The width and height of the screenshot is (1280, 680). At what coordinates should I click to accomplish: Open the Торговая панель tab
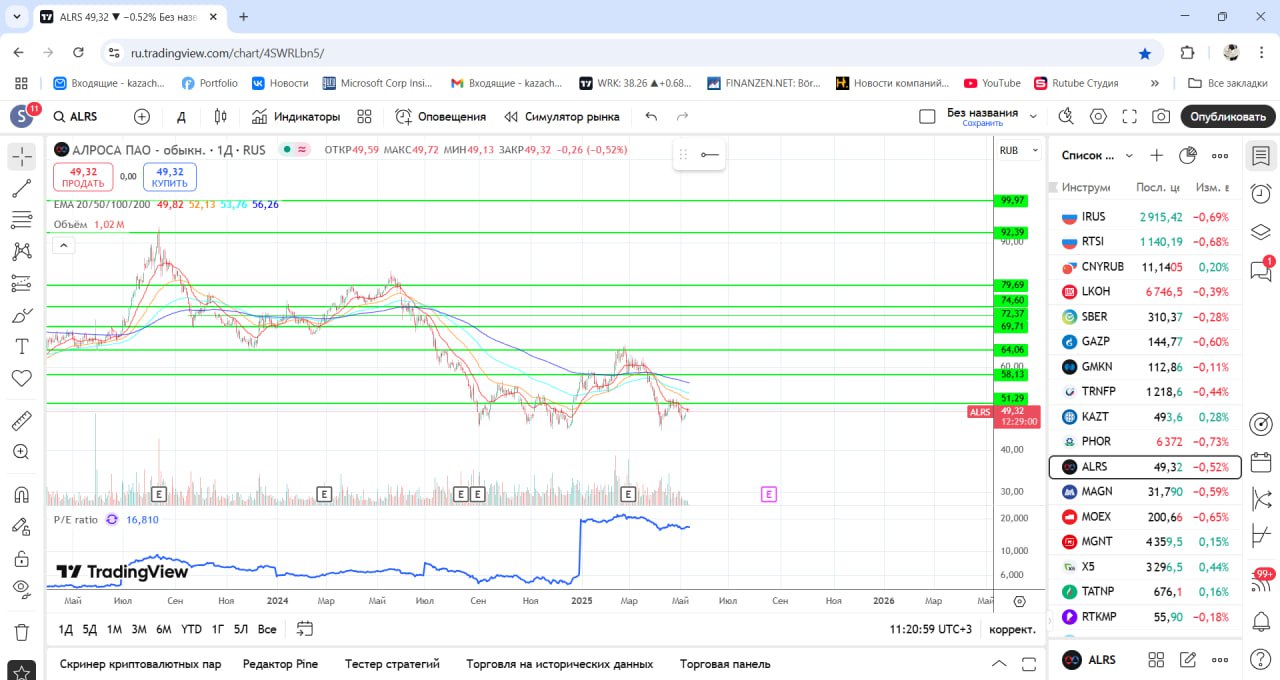(725, 664)
